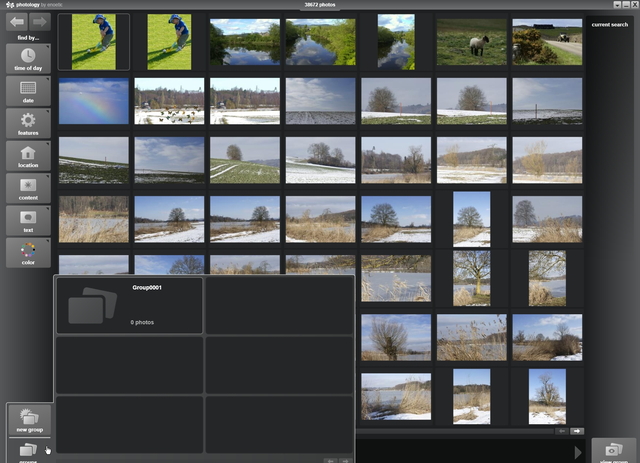Open the rainbow sky photo
The height and width of the screenshot is (463, 640).
[x=94, y=101]
